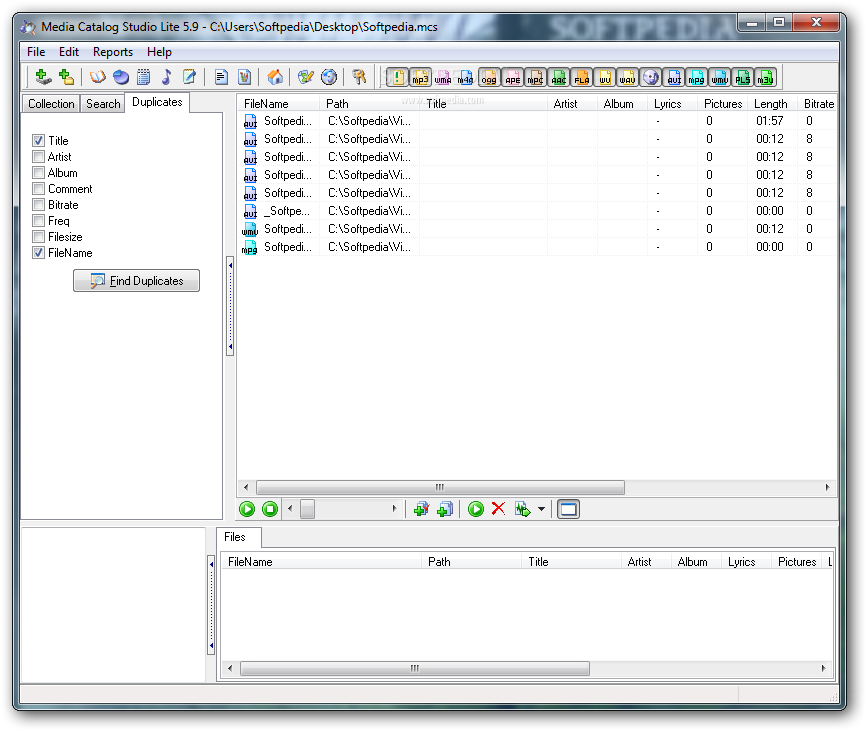This screenshot has height=731, width=867.
Task: Toggle the mpg file type filter
Action: 697,77
